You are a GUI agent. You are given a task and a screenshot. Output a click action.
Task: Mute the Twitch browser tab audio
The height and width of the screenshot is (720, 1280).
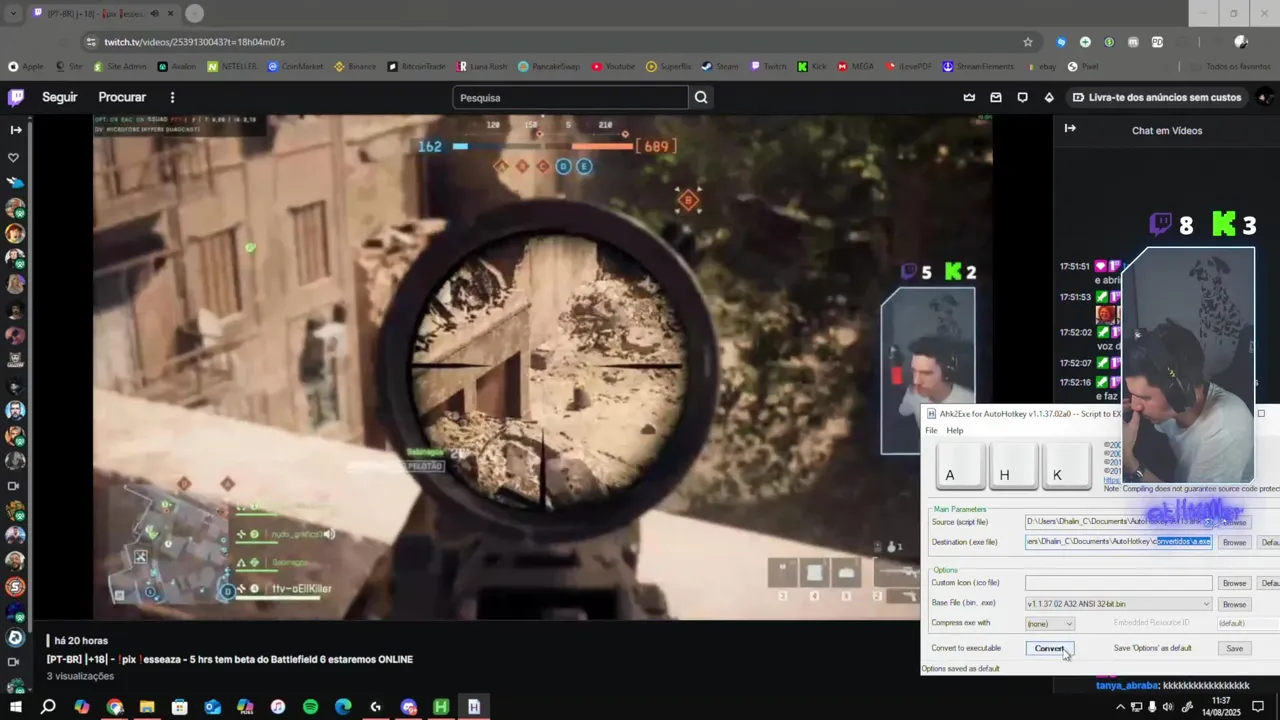[x=154, y=14]
